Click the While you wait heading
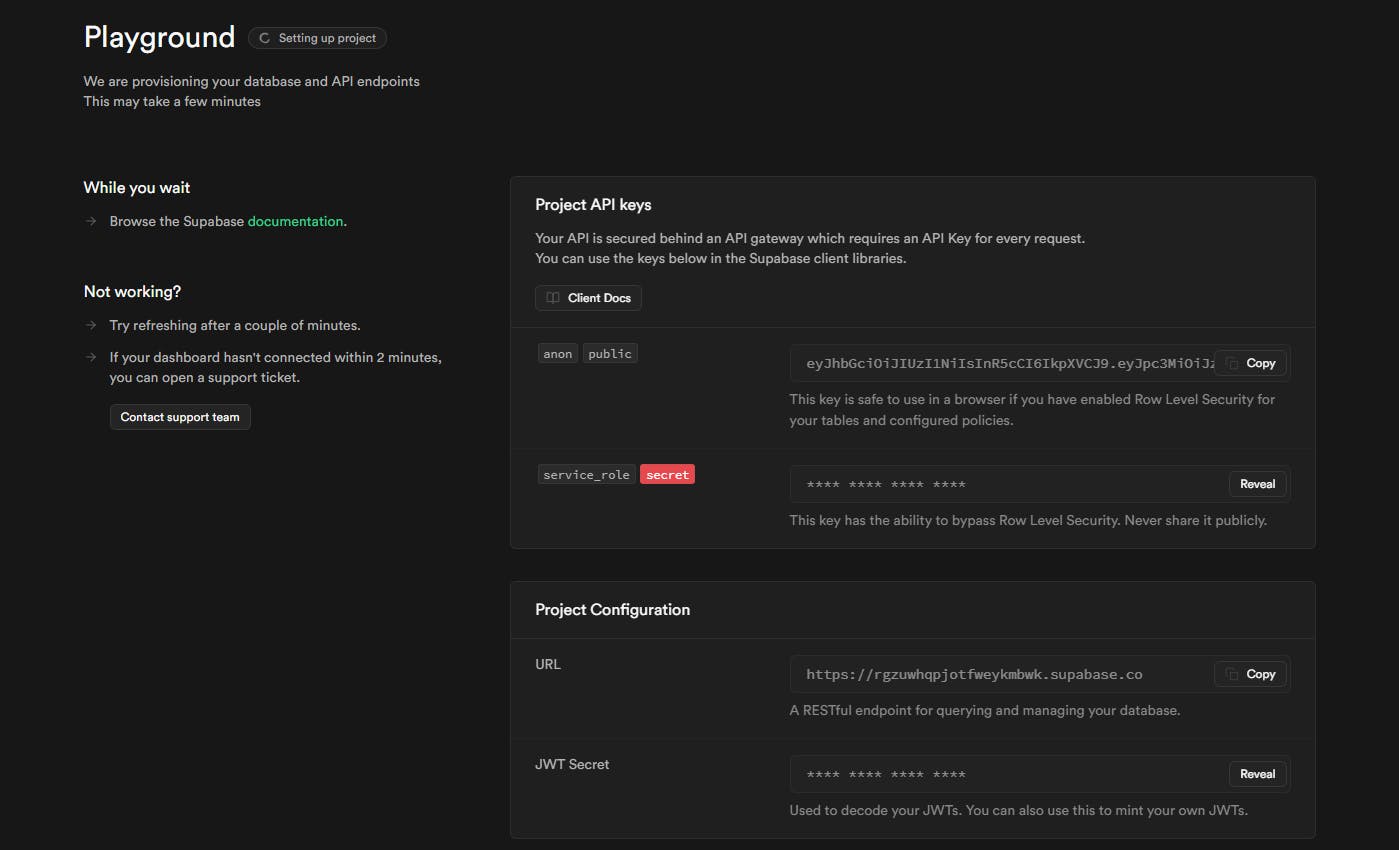Image resolution: width=1399 pixels, height=850 pixels. (x=137, y=188)
